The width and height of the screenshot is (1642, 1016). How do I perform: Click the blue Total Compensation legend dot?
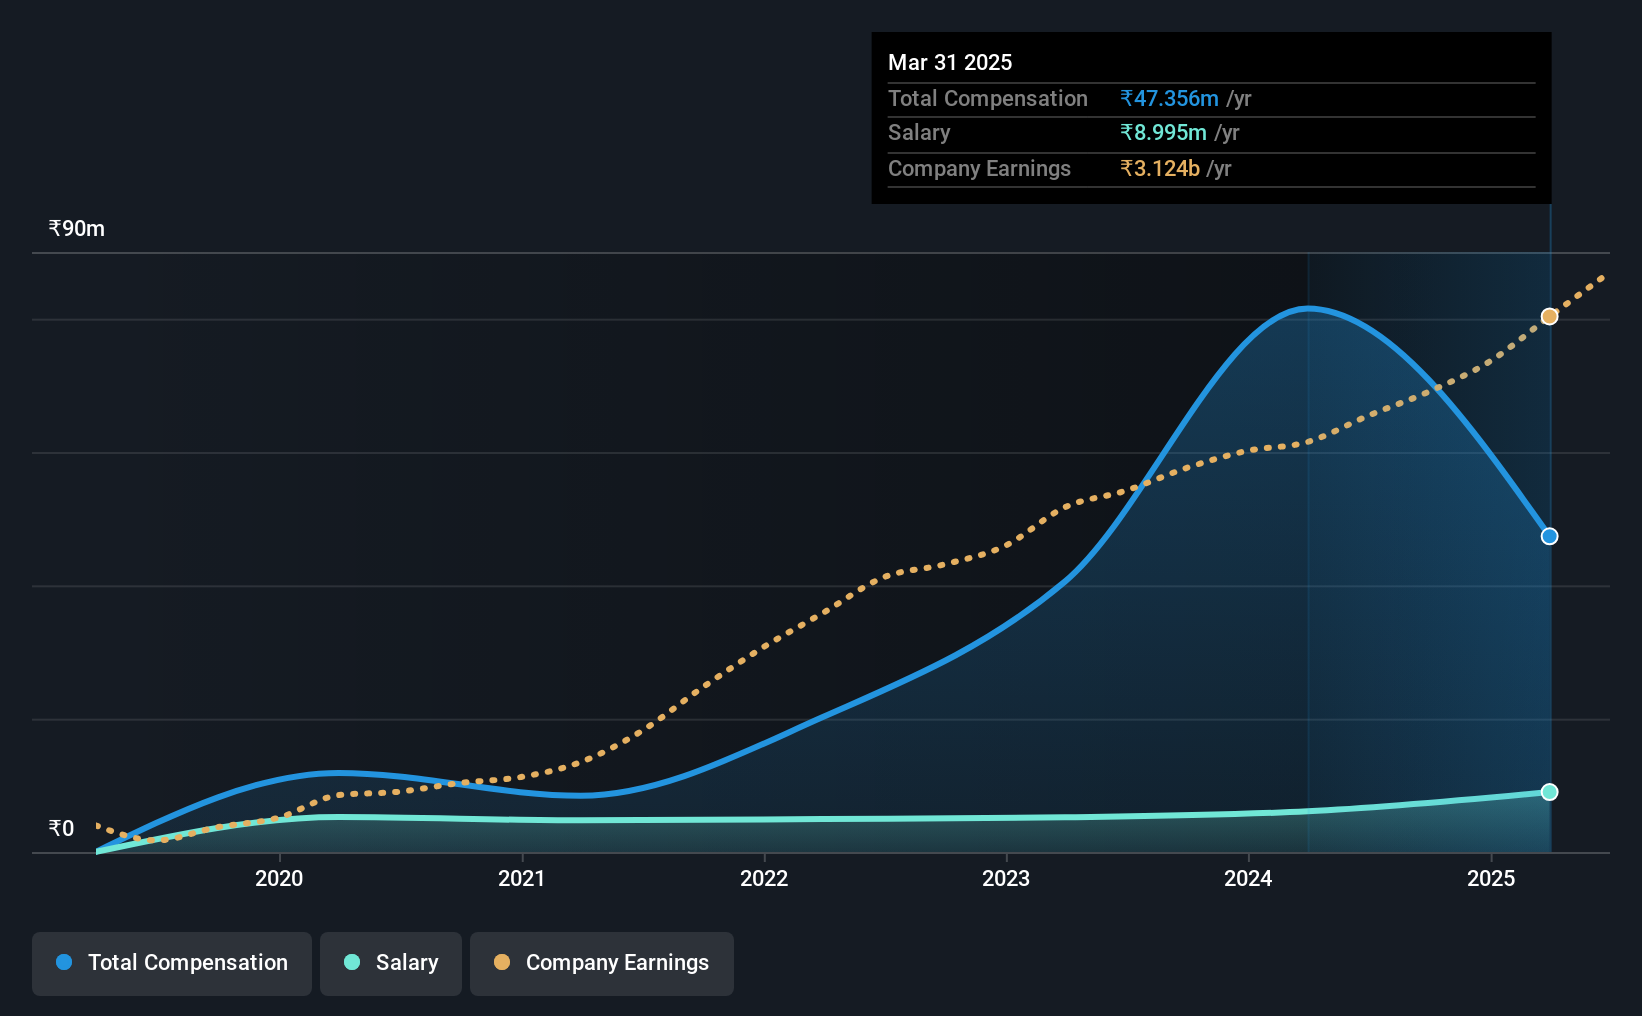[64, 962]
